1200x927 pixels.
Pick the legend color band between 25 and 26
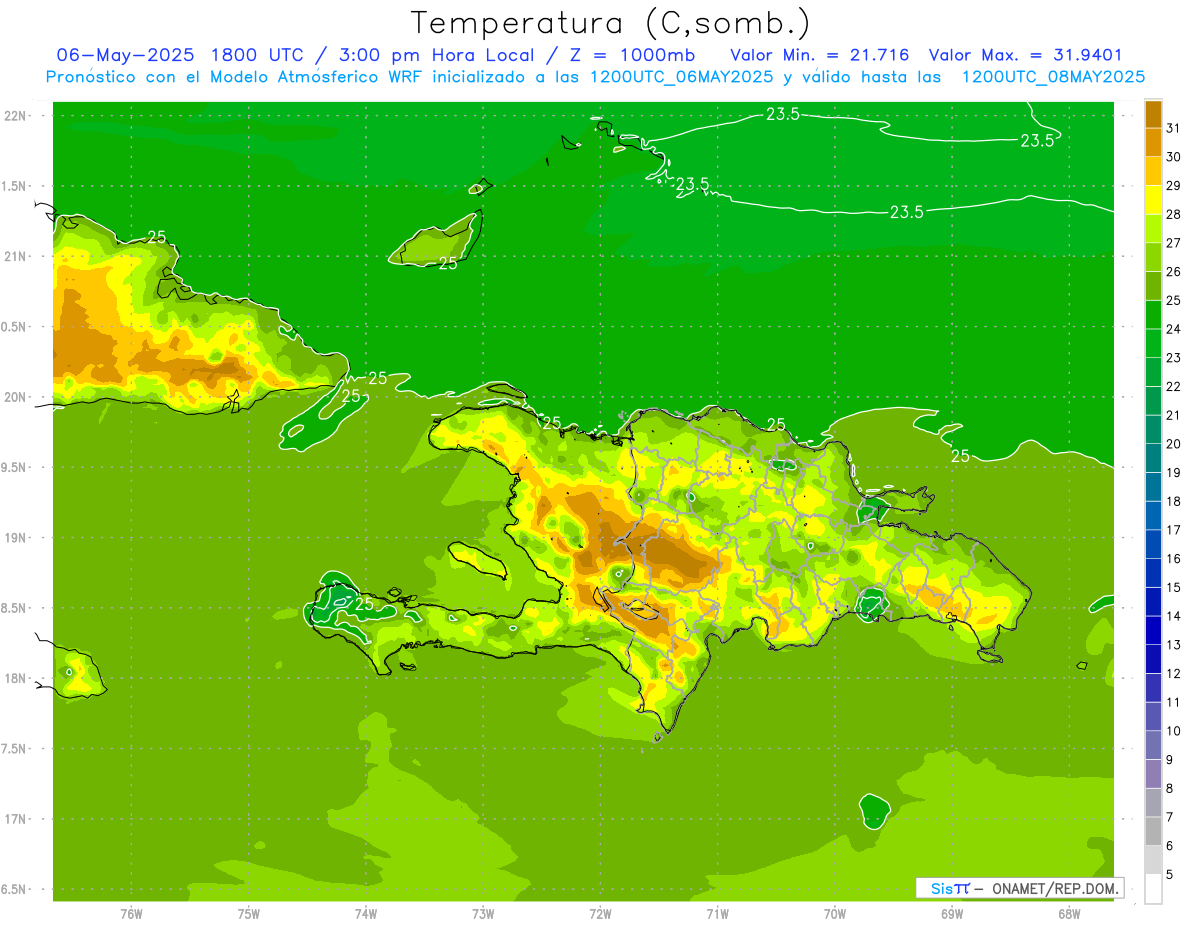click(1153, 286)
